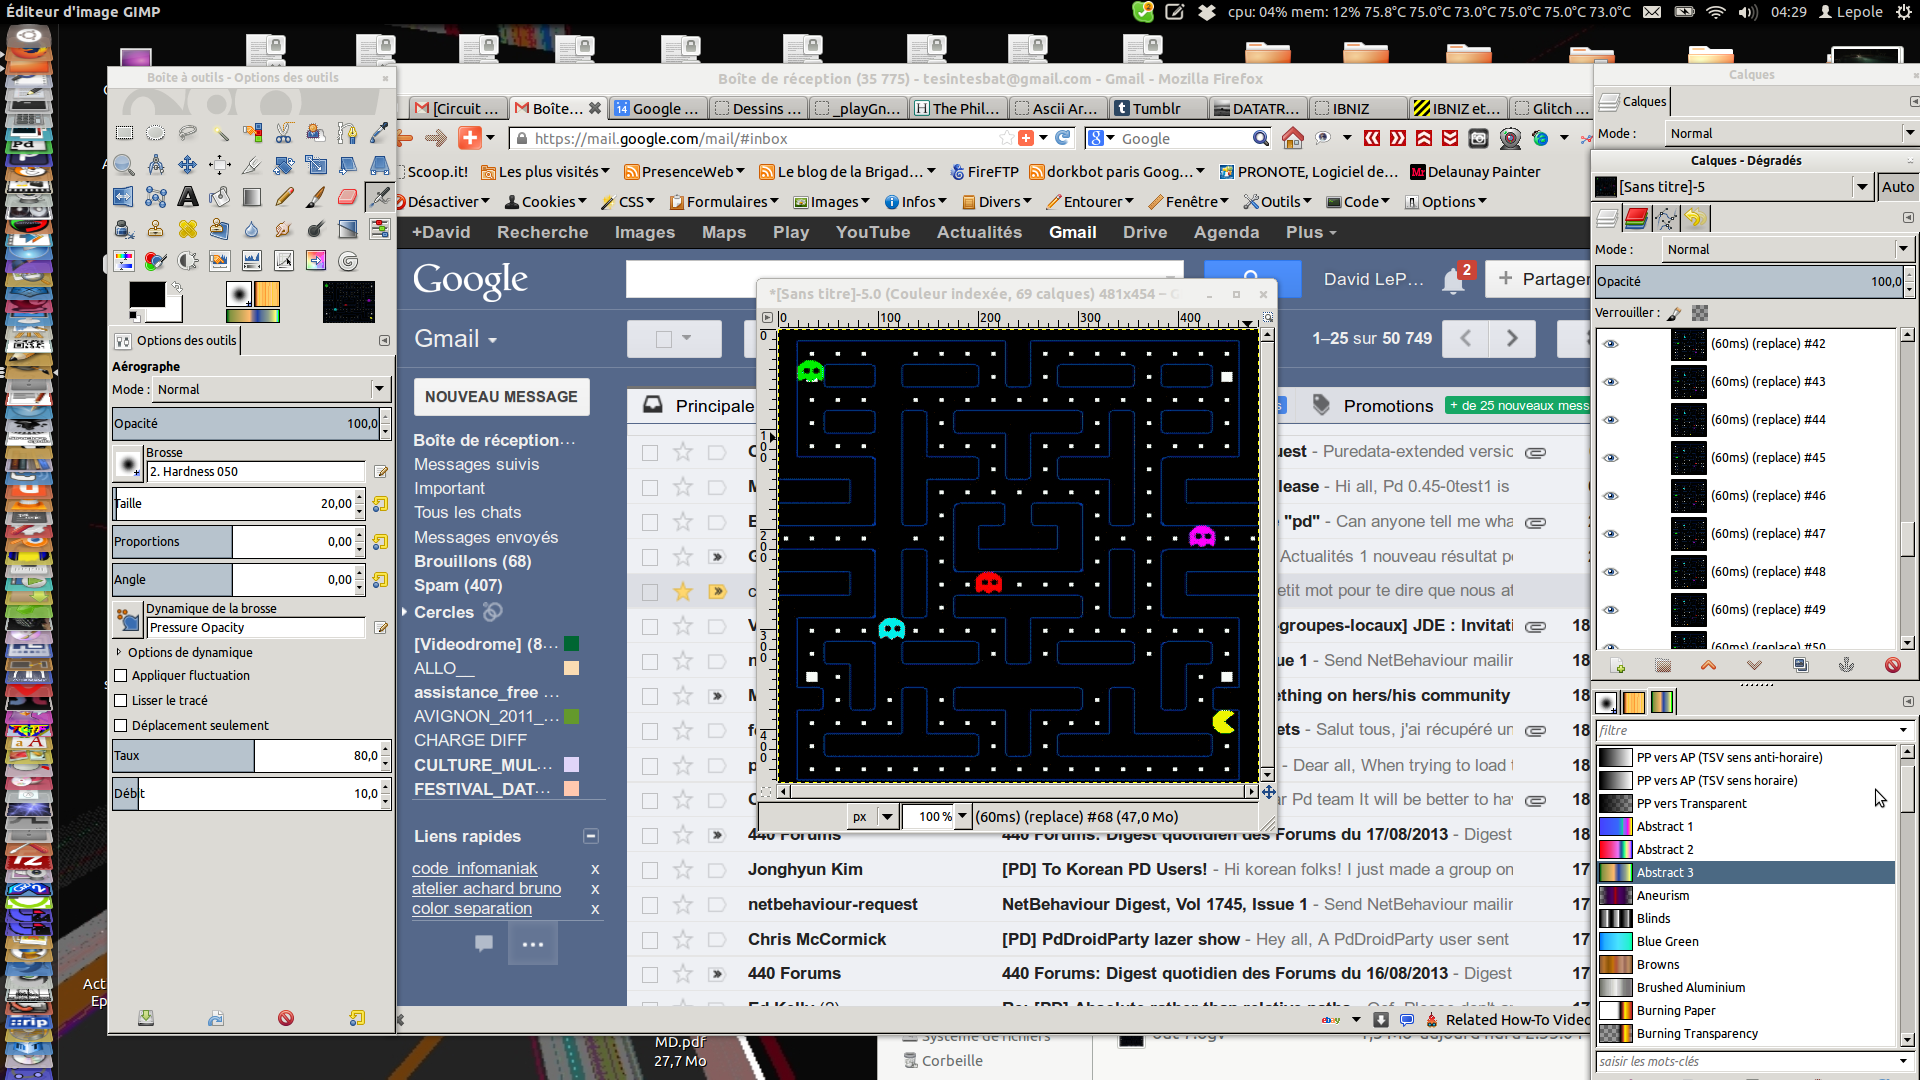Select the Clone stamp tool
1920x1080 pixels.
pyautogui.click(x=155, y=230)
